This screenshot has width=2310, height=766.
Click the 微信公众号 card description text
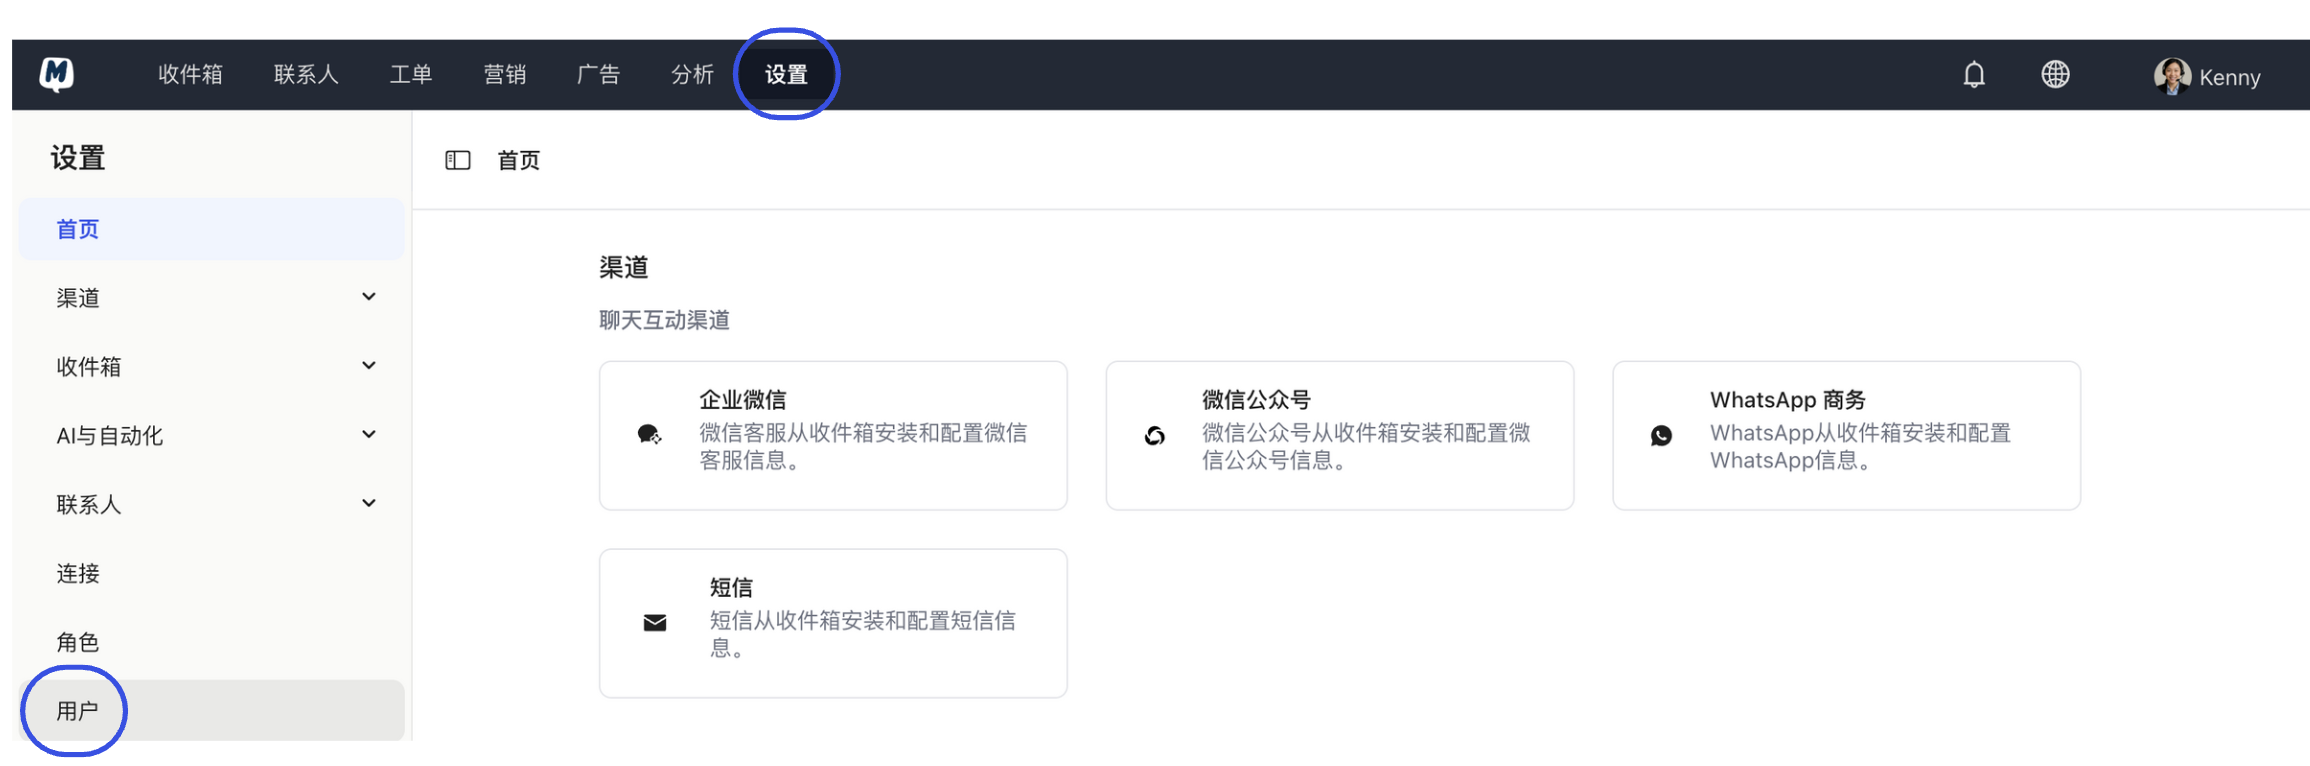(1366, 446)
